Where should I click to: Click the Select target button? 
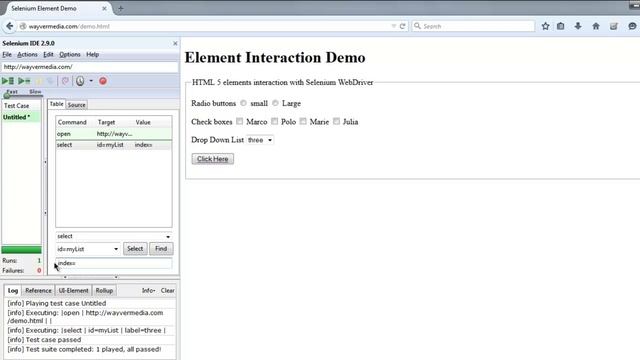coord(135,249)
